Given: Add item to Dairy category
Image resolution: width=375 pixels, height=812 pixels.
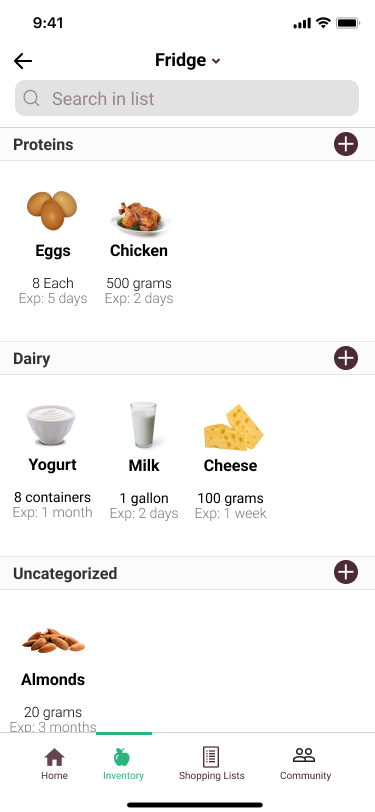Looking at the screenshot, I should [x=345, y=358].
